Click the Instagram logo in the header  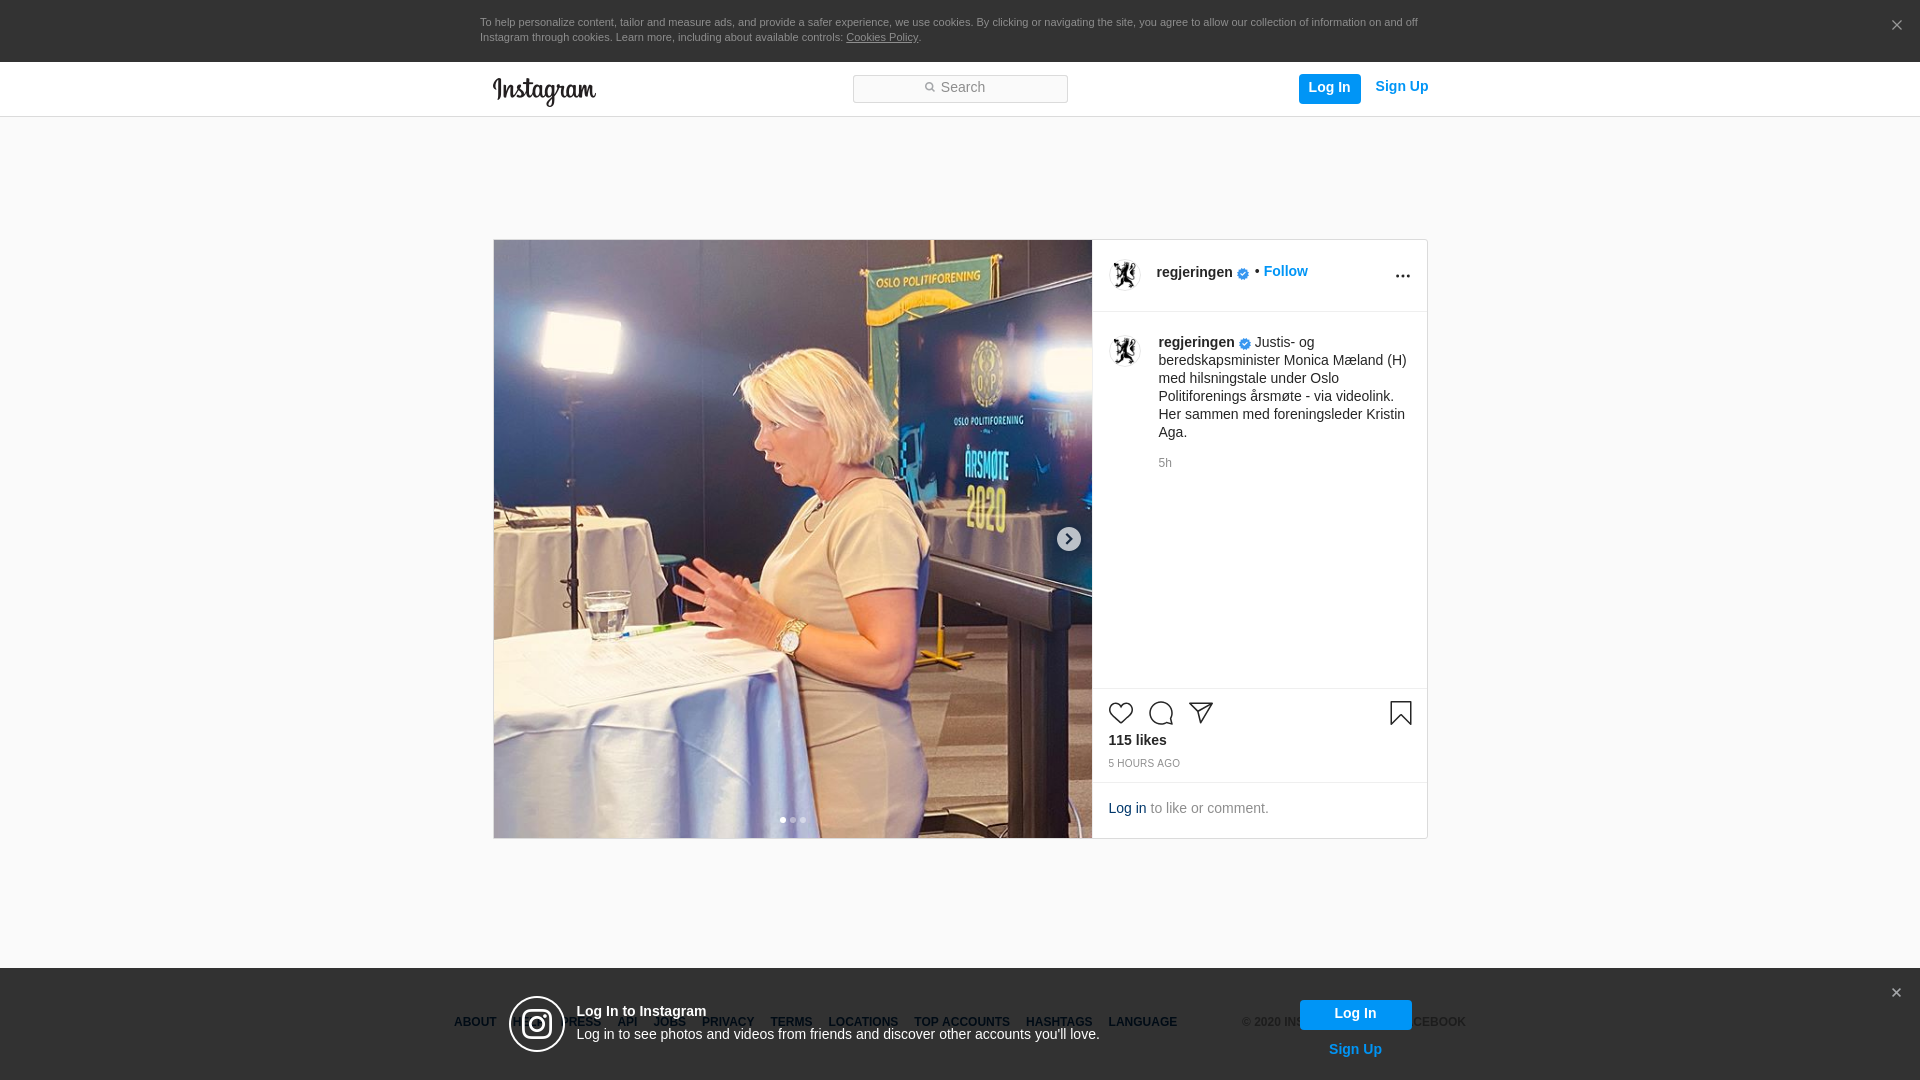pyautogui.click(x=544, y=91)
